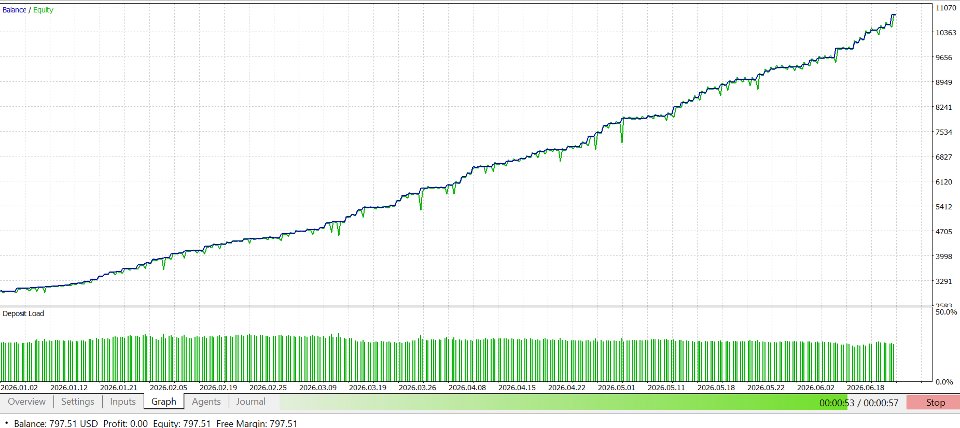This screenshot has height=428, width=960.
Task: Click the 6120 axis value
Action: tap(945, 182)
